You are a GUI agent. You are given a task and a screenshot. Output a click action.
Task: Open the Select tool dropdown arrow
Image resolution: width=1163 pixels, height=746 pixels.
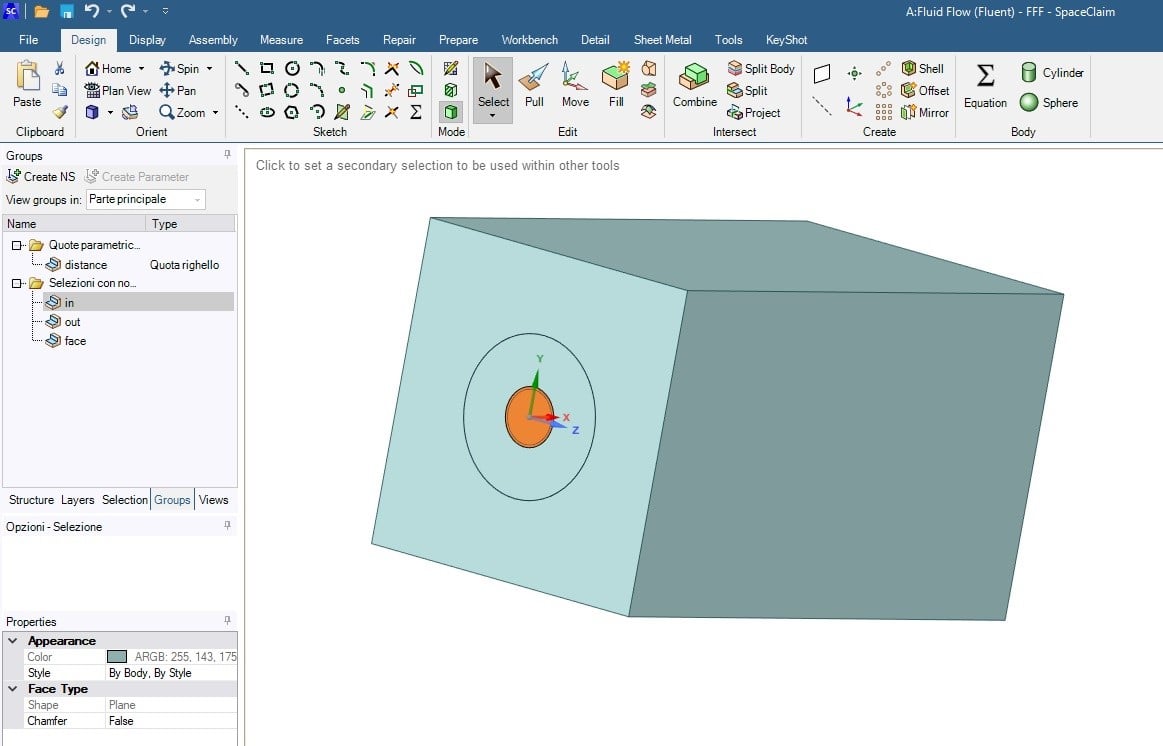click(x=492, y=116)
